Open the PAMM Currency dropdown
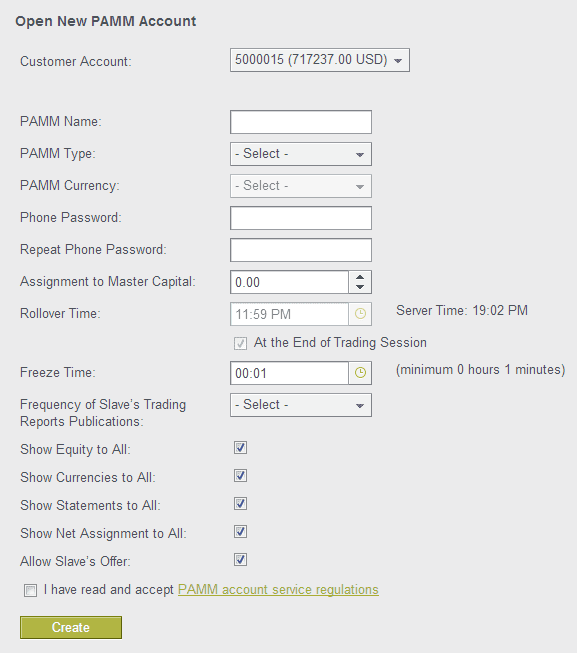This screenshot has width=577, height=653. (x=301, y=186)
